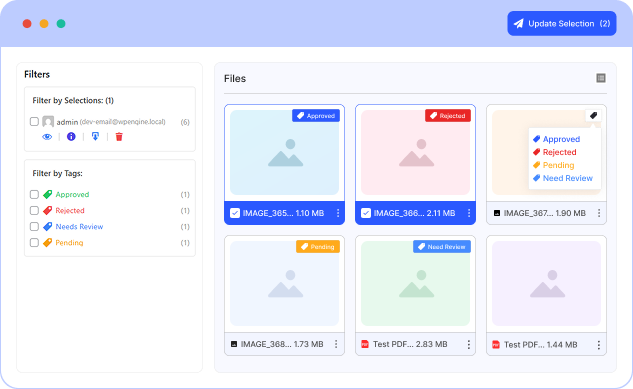
Task: Click the image file icon beside IMAGE_368
Action: click(234, 344)
